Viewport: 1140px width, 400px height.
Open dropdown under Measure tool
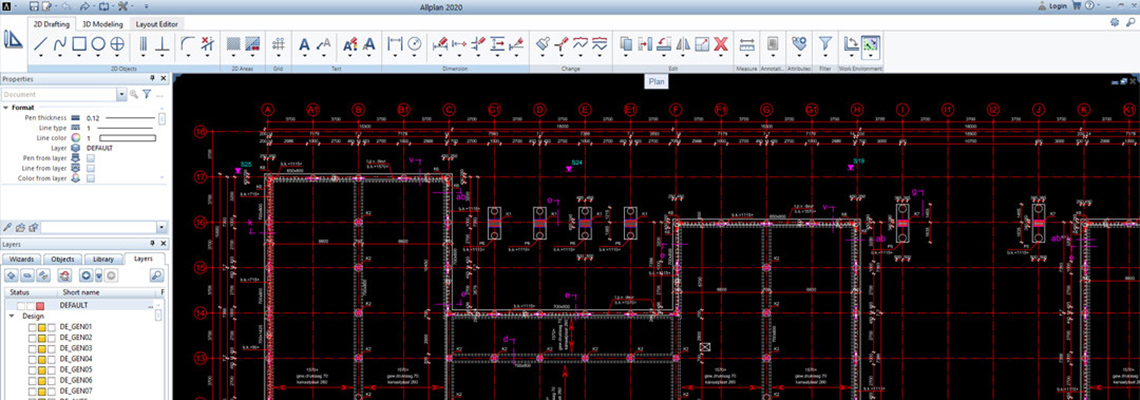point(747,57)
